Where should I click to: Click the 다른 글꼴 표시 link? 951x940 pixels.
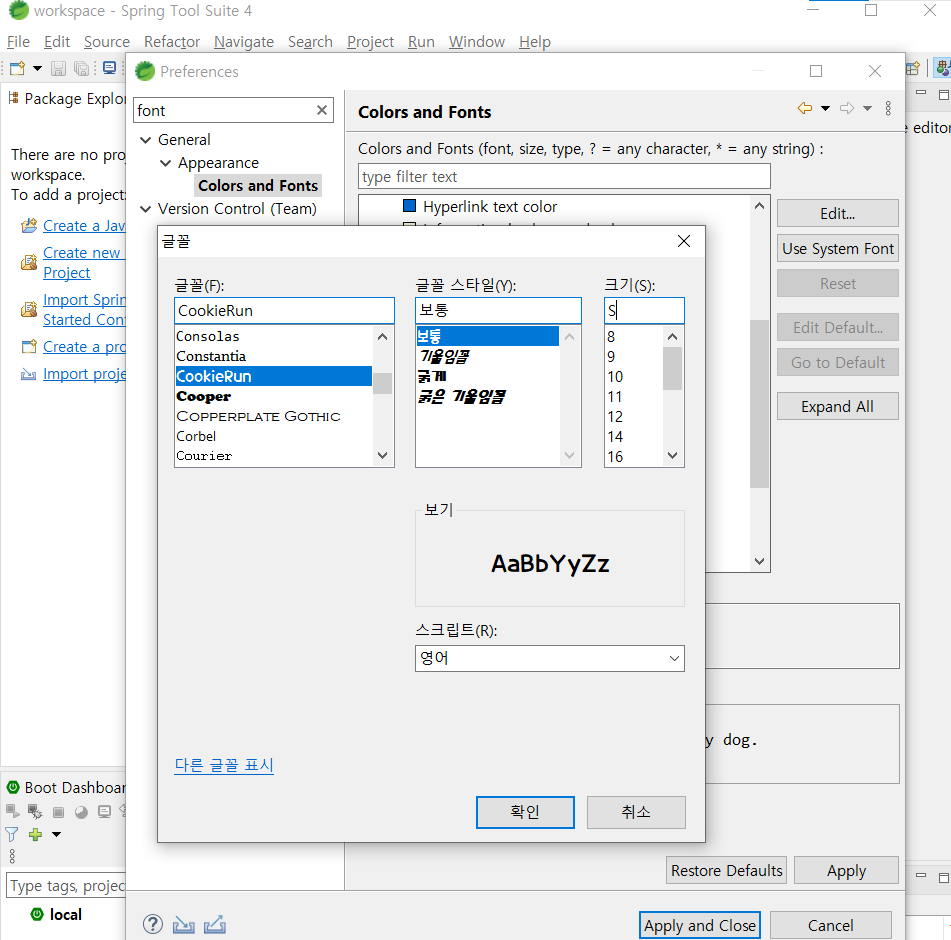click(x=224, y=765)
